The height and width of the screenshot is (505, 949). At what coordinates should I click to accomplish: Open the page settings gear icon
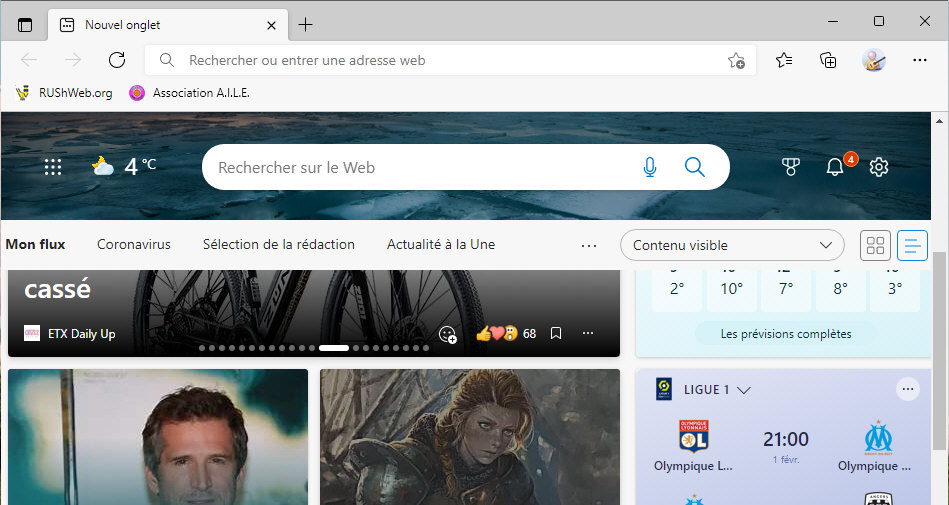879,167
